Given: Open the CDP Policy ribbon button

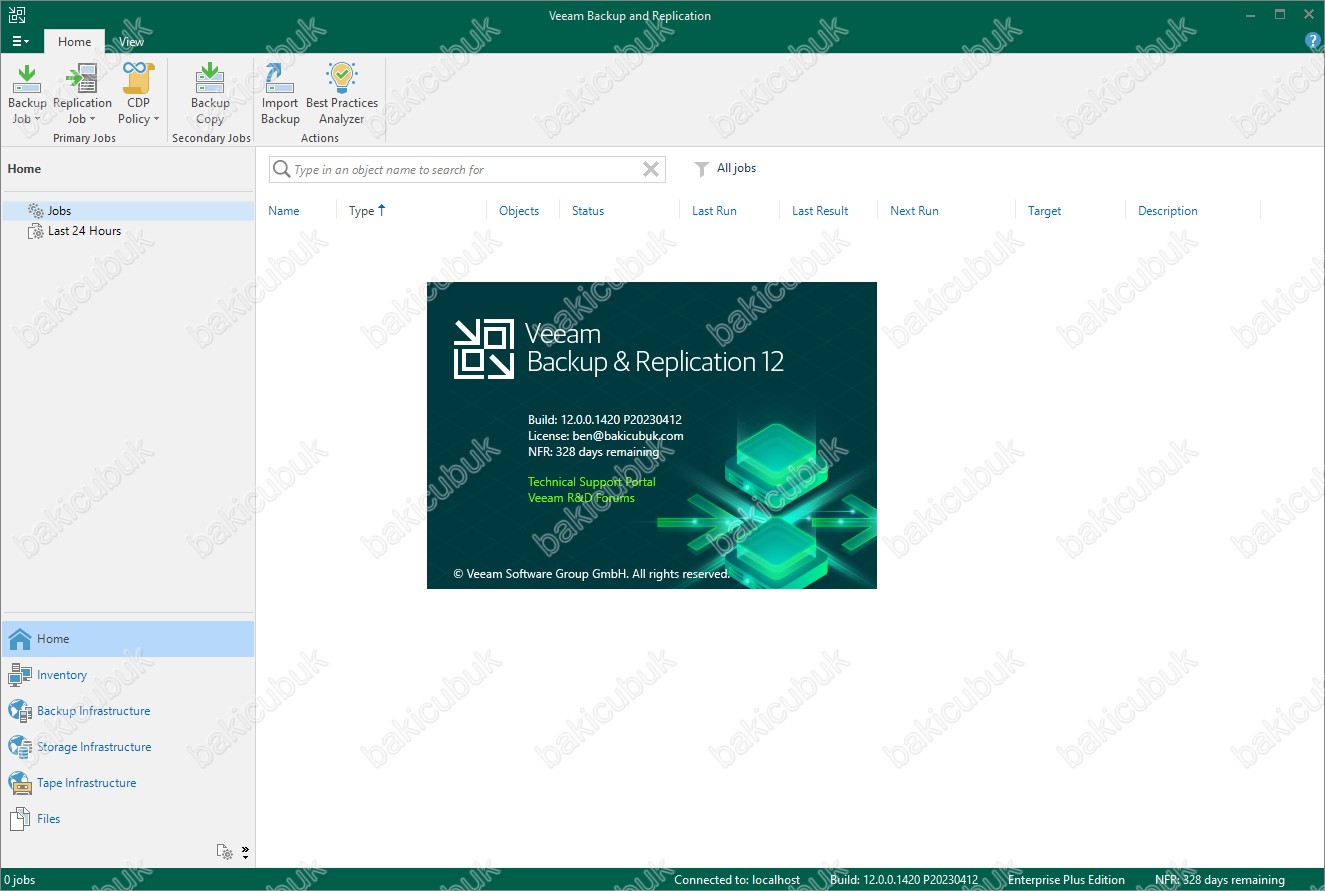Looking at the screenshot, I should pos(138,93).
